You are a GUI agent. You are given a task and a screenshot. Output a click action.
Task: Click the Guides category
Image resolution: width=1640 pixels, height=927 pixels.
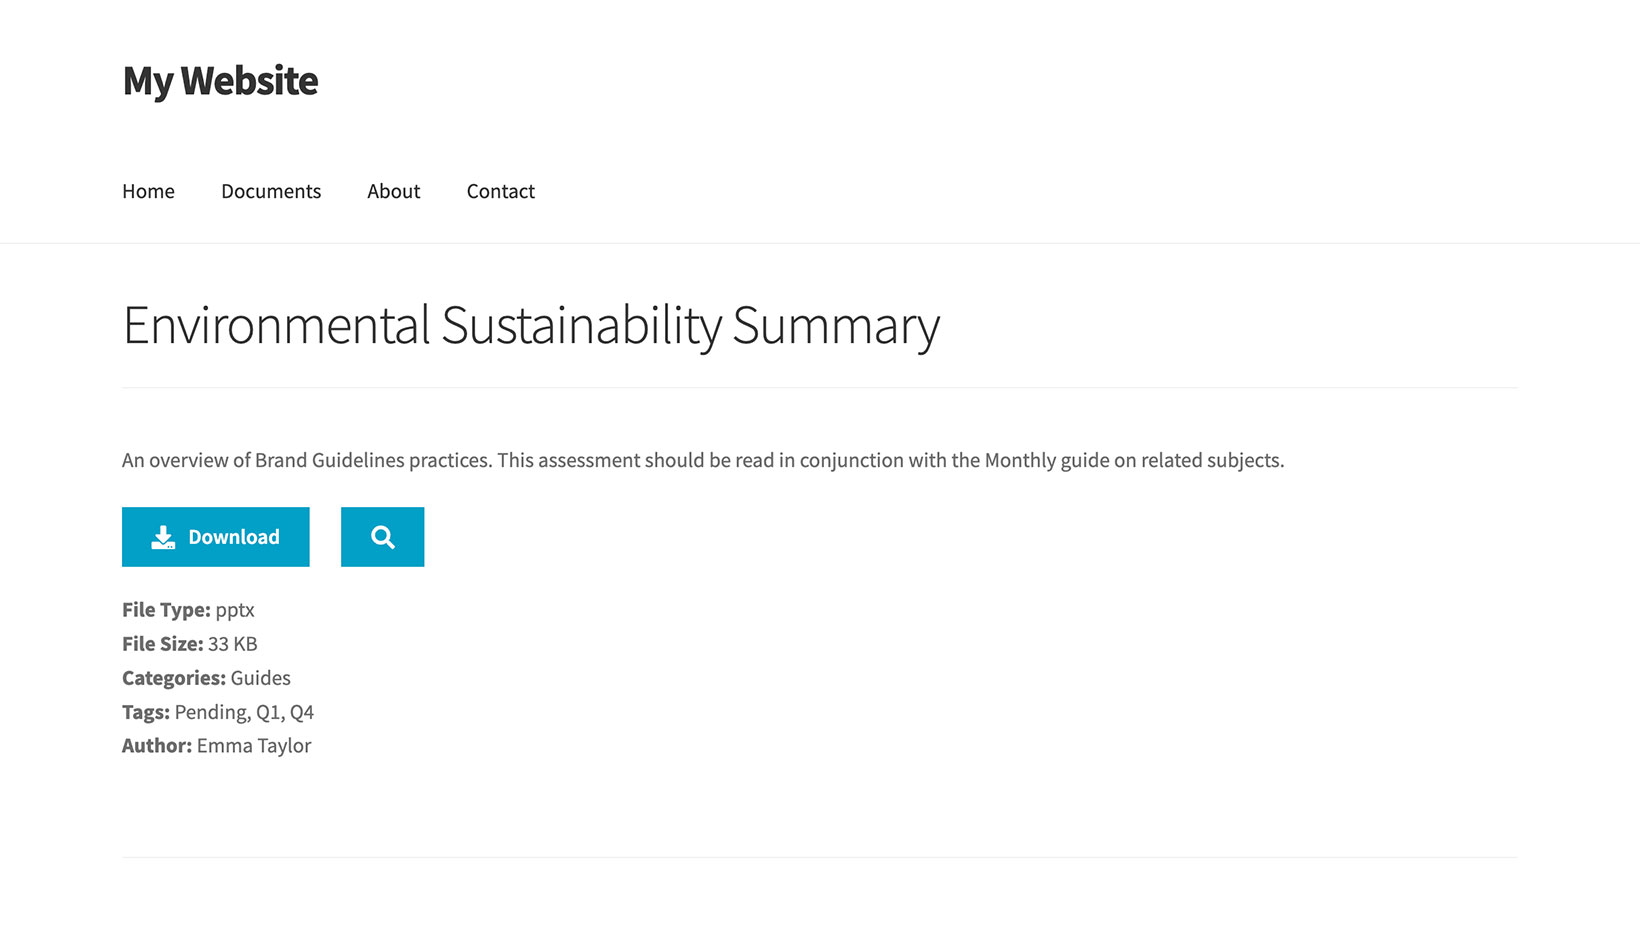click(x=260, y=678)
